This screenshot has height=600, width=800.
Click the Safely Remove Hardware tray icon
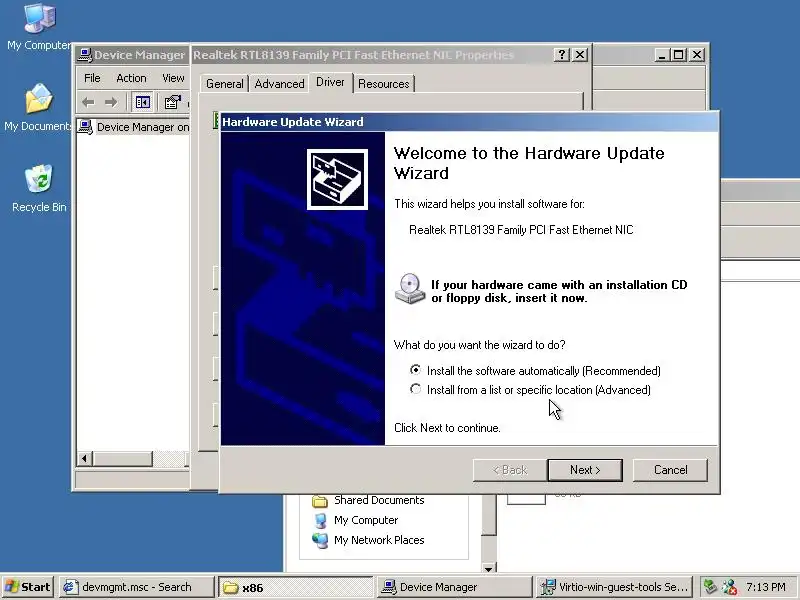tap(710, 587)
